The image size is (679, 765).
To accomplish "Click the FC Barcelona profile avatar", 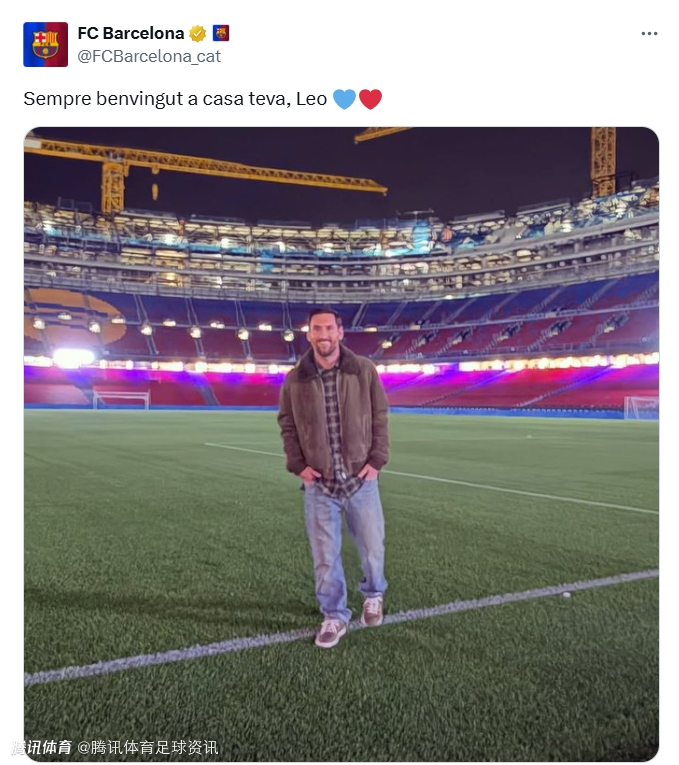I will point(45,44).
